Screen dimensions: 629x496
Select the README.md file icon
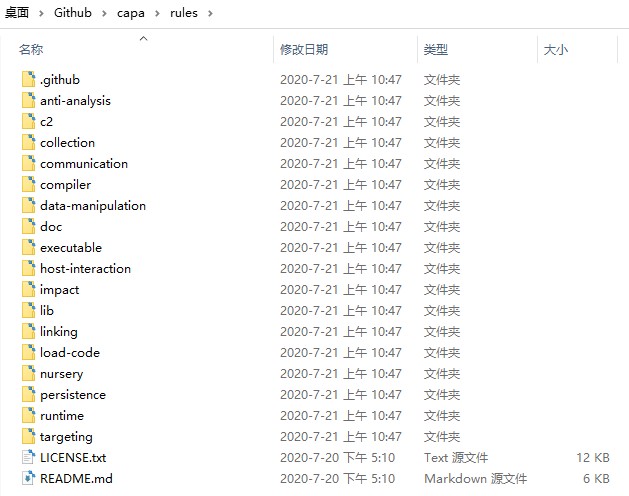28,478
